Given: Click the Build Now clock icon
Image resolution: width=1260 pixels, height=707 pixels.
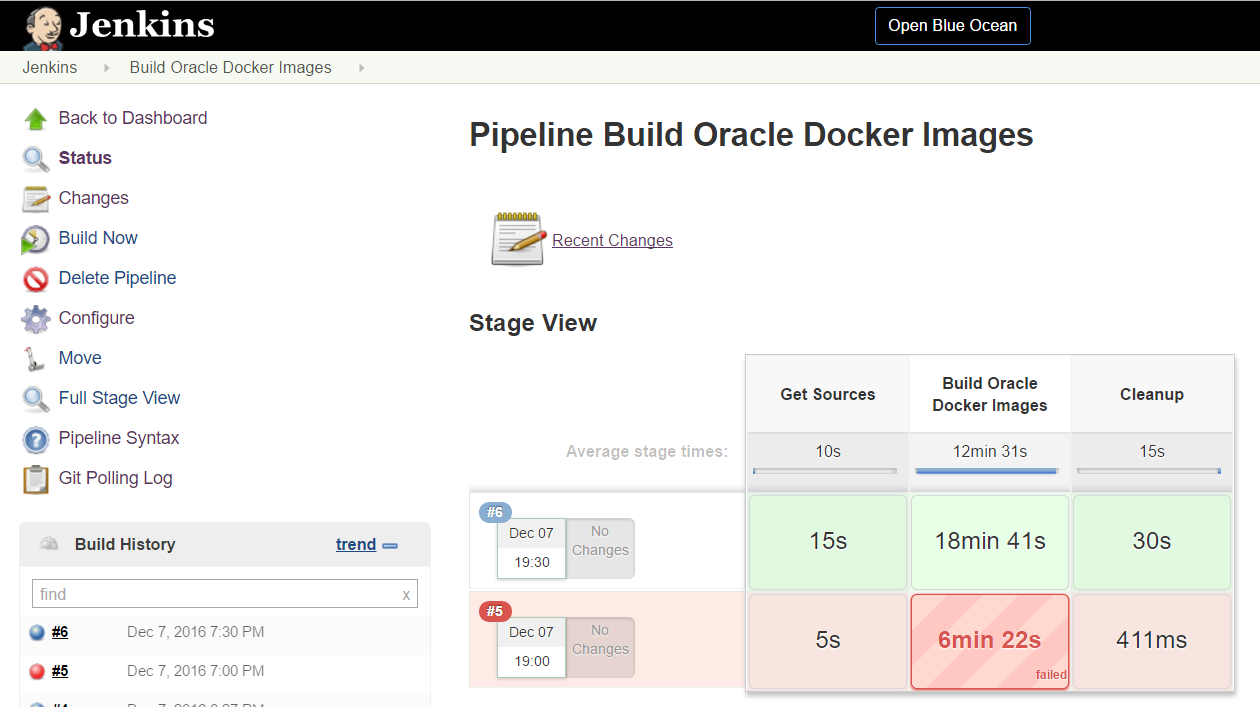Looking at the screenshot, I should 35,239.
